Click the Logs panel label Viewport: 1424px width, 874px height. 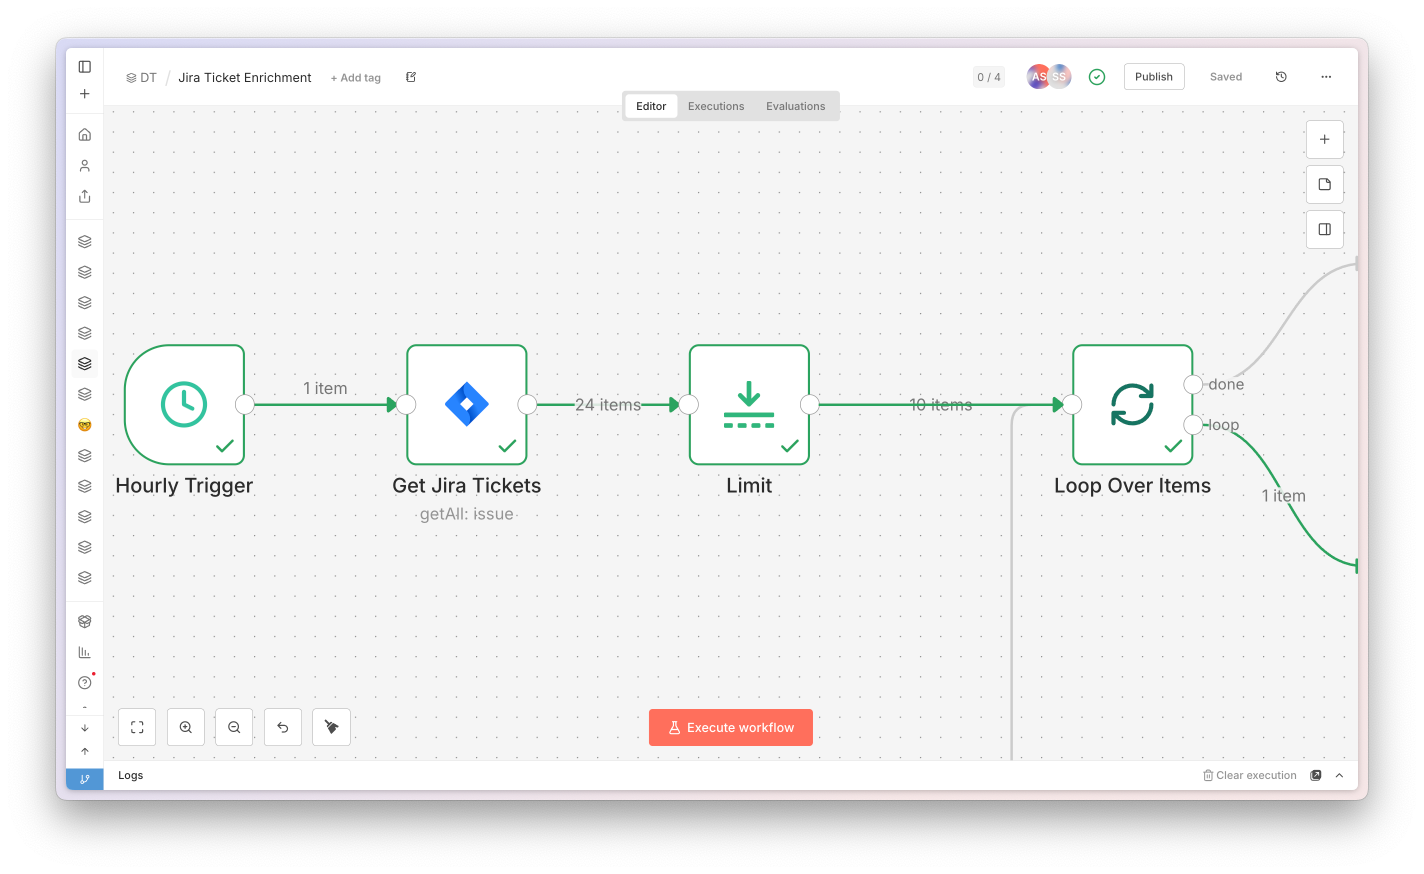[x=131, y=775]
